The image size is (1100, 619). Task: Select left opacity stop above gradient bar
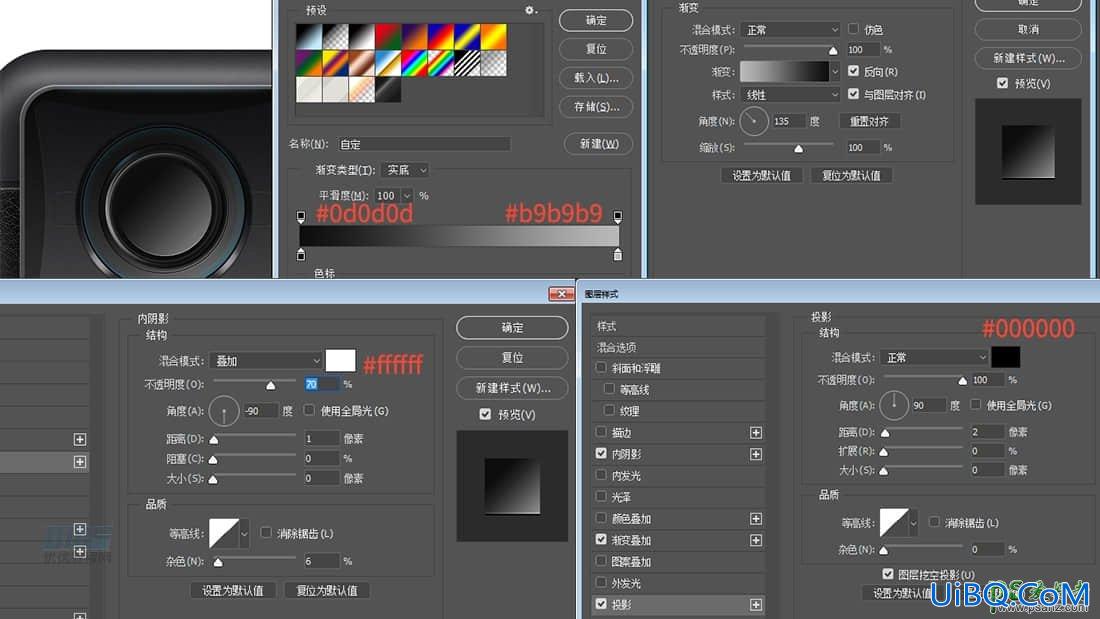(x=301, y=216)
